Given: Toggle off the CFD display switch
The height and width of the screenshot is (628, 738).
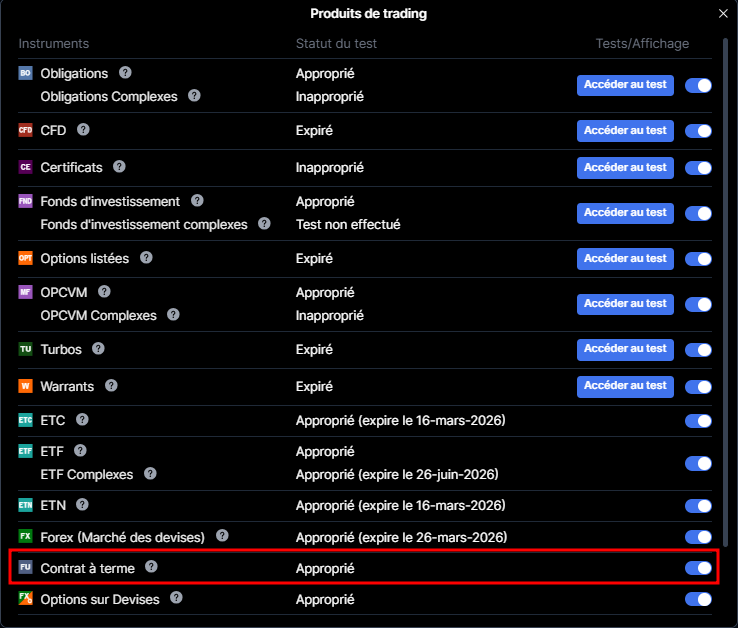Looking at the screenshot, I should click(x=698, y=131).
